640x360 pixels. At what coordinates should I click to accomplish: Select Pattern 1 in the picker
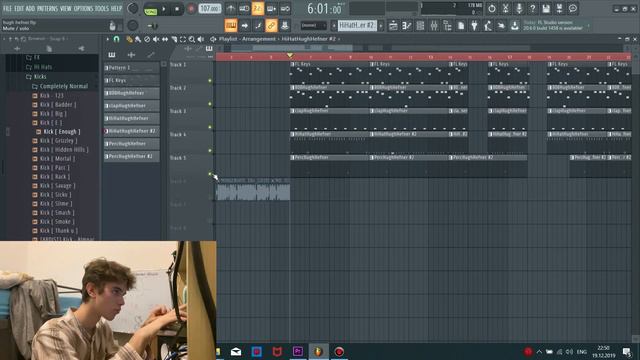131,68
